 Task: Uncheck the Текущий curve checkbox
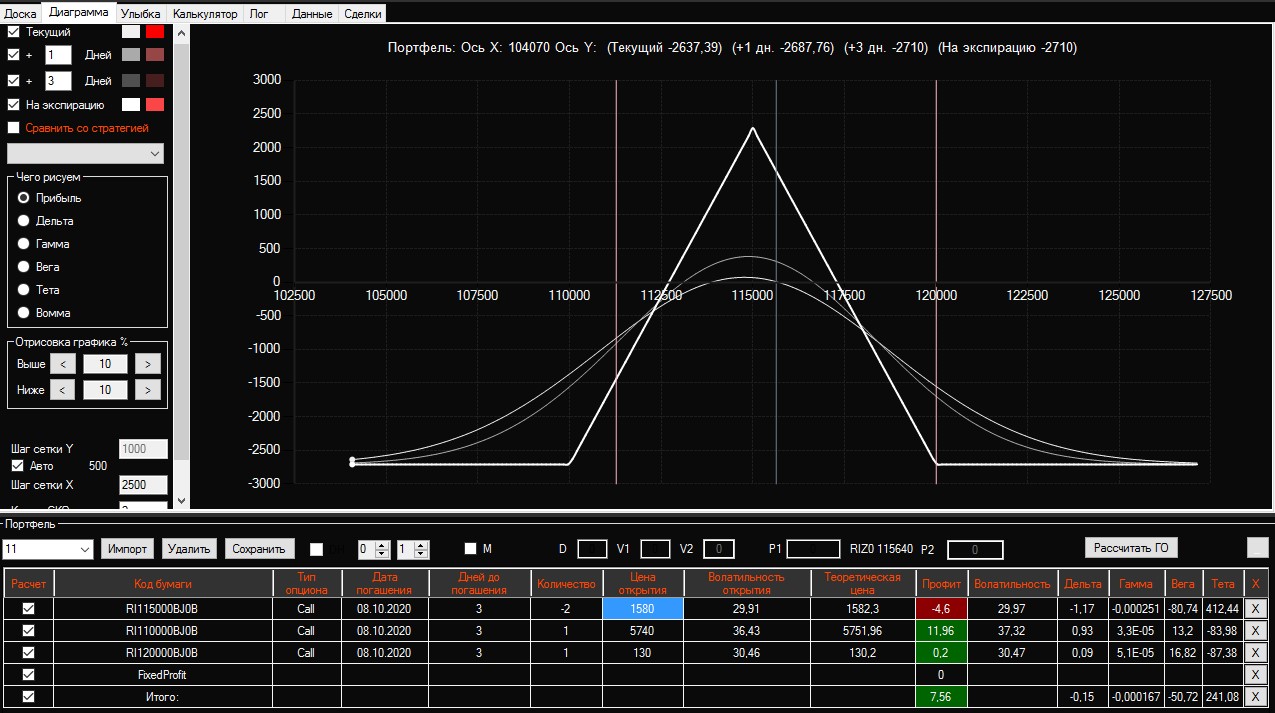[x=14, y=32]
